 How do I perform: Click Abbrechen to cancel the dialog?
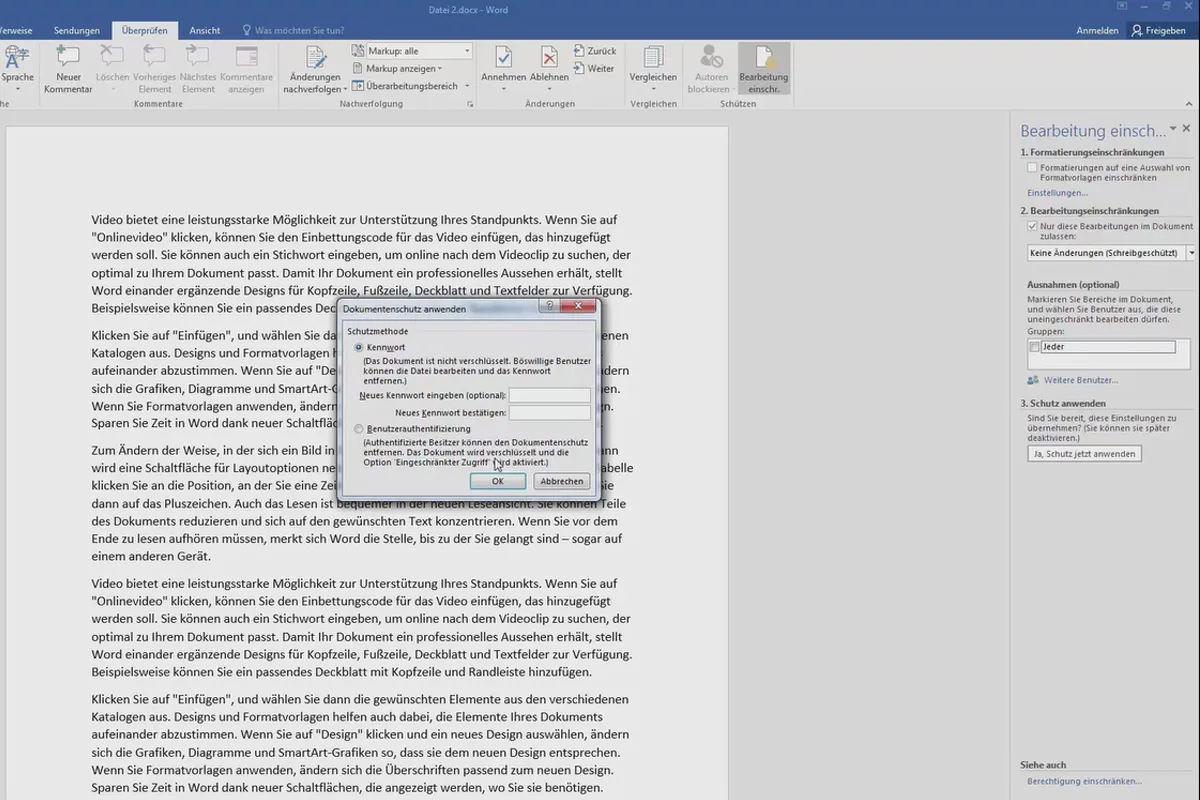(x=561, y=481)
